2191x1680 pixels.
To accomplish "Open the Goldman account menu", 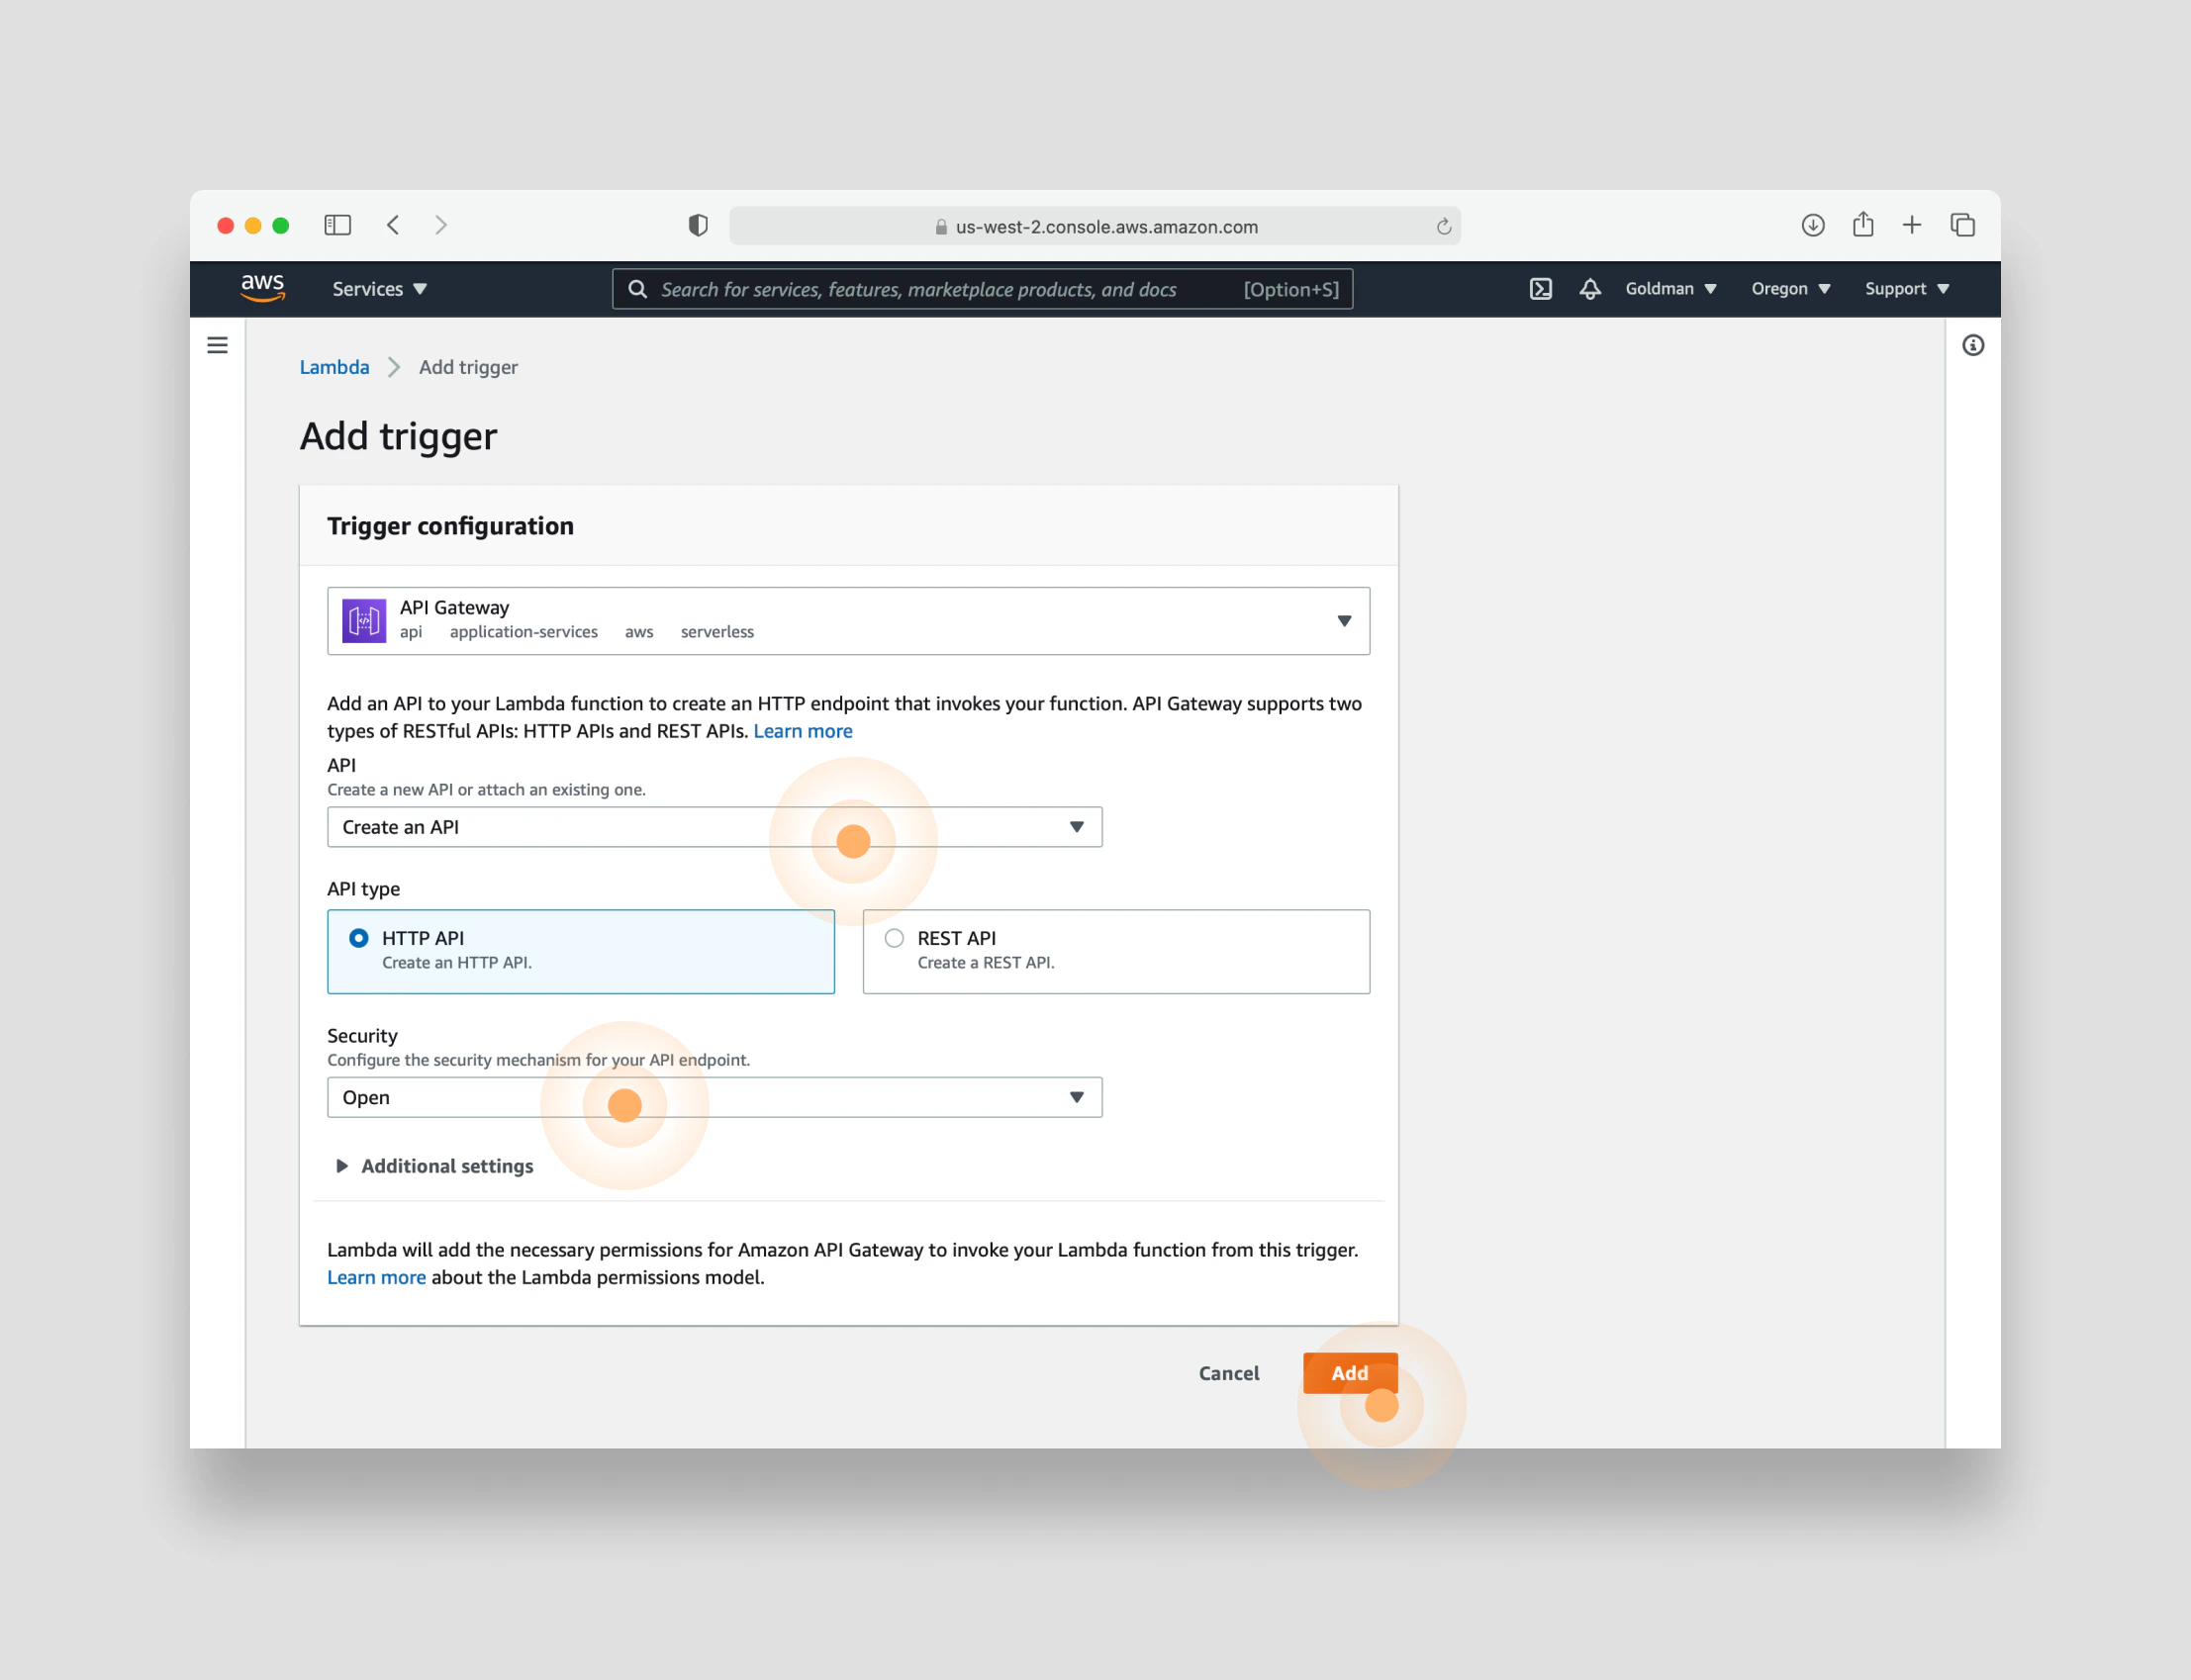I will pos(1671,289).
